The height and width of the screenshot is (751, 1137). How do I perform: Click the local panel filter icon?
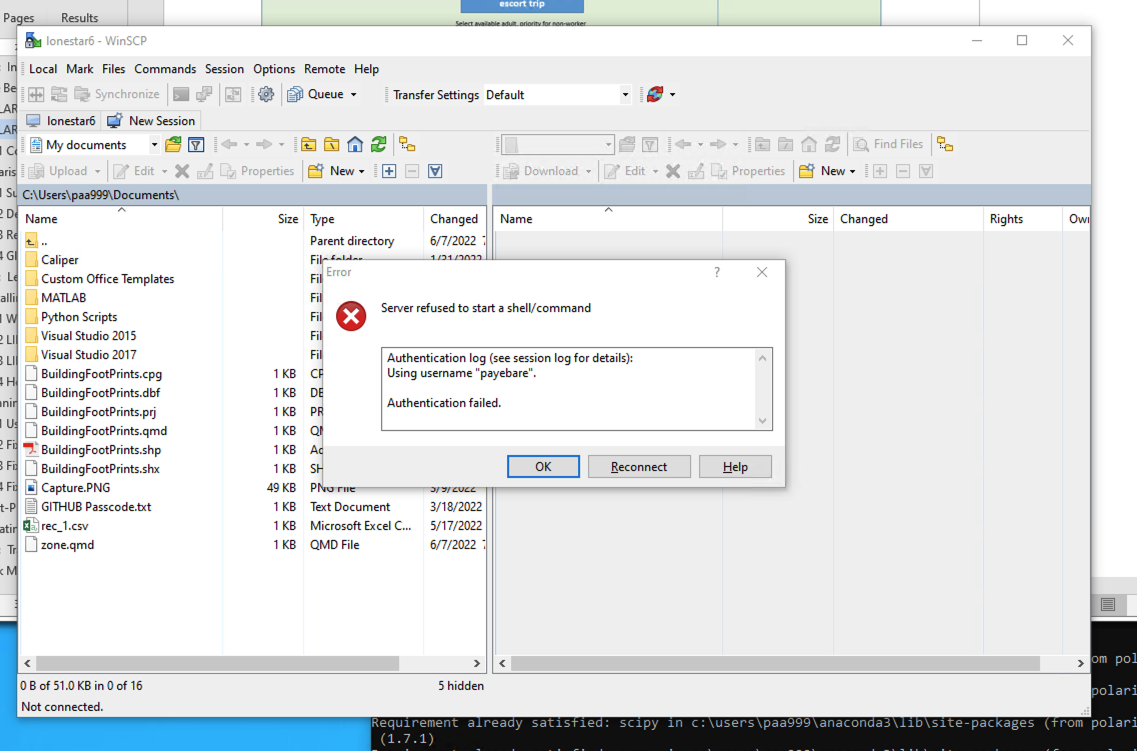point(197,145)
